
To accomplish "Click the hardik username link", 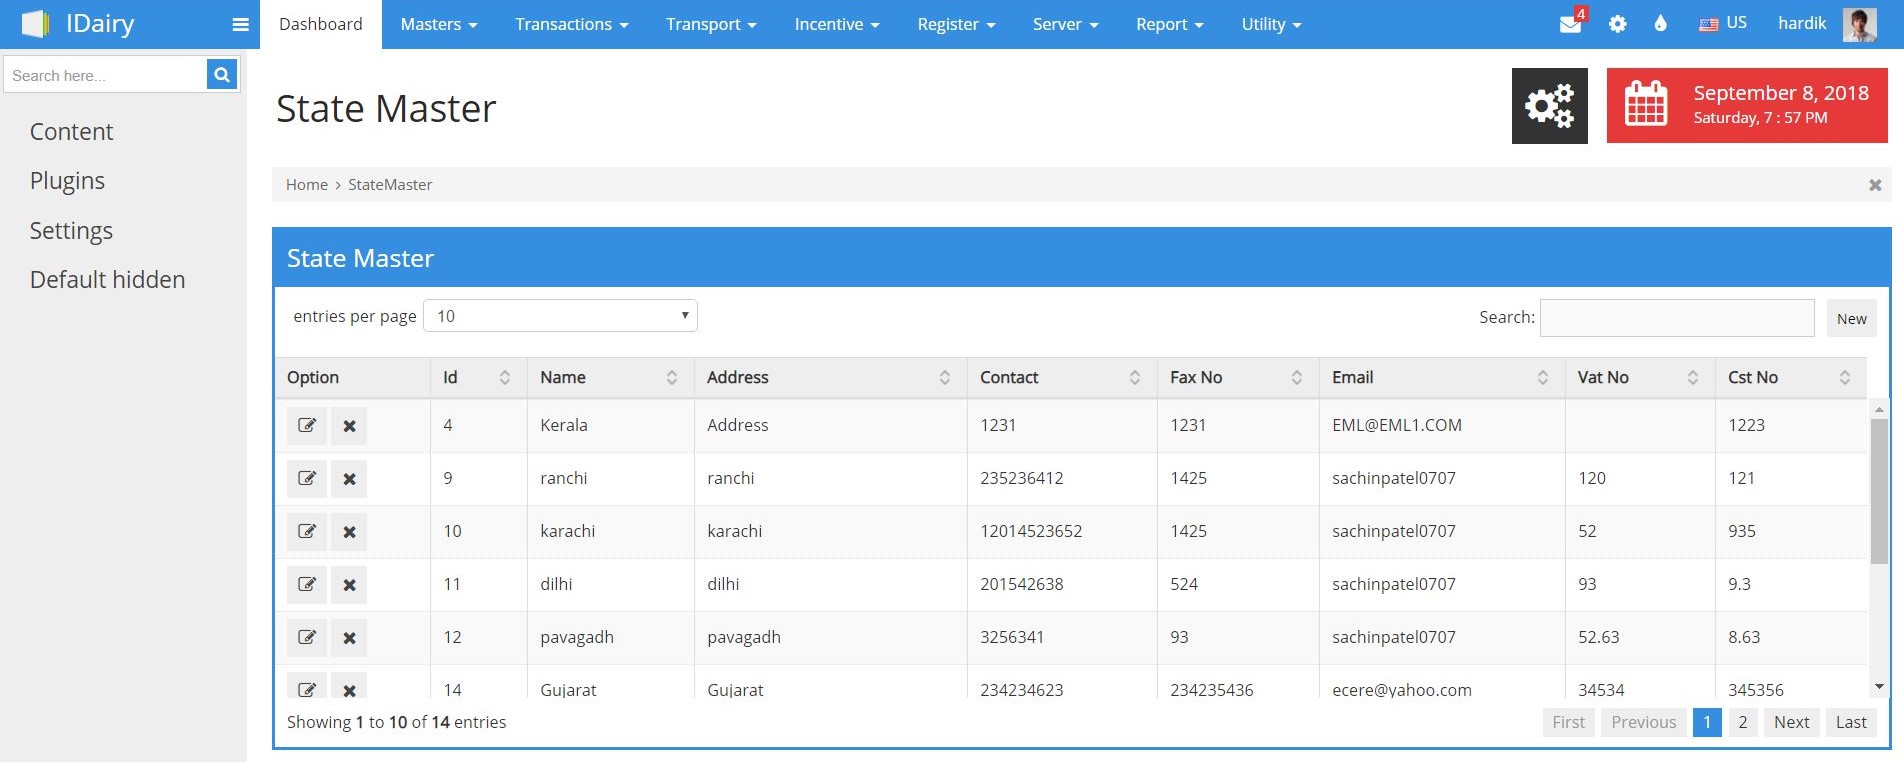I will tap(1802, 23).
